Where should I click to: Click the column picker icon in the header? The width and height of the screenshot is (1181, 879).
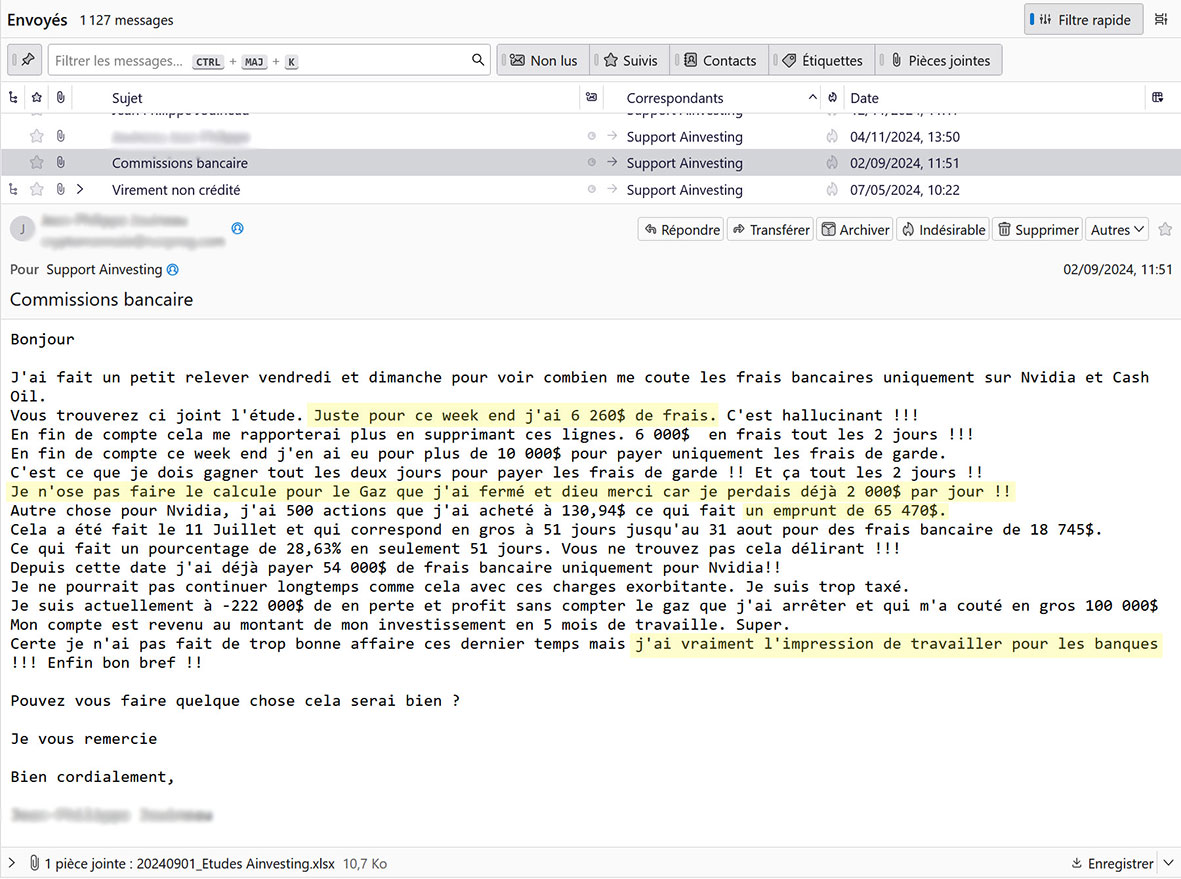1158,98
